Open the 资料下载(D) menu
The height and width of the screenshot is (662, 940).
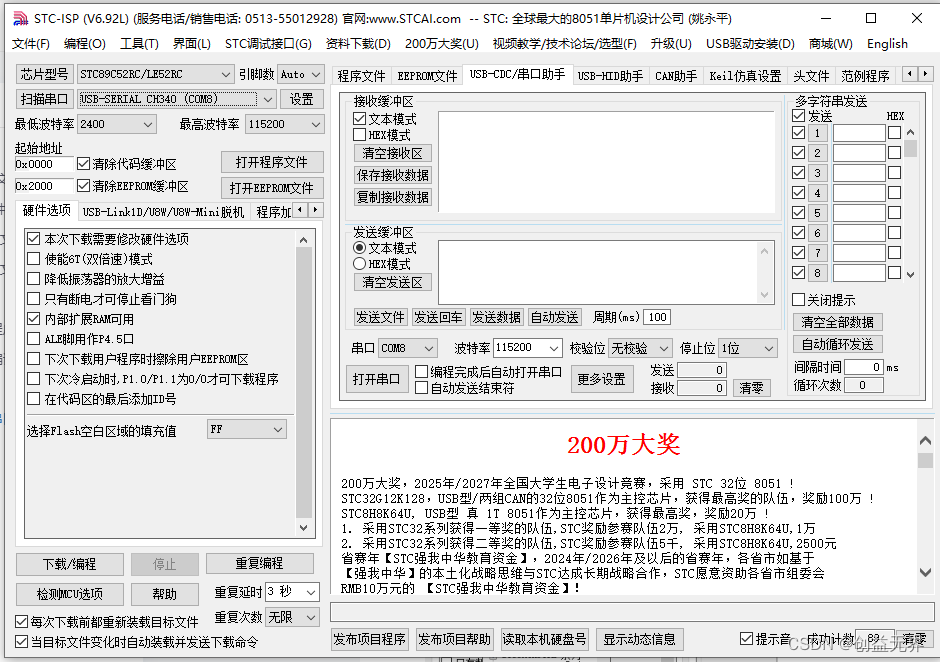[358, 44]
